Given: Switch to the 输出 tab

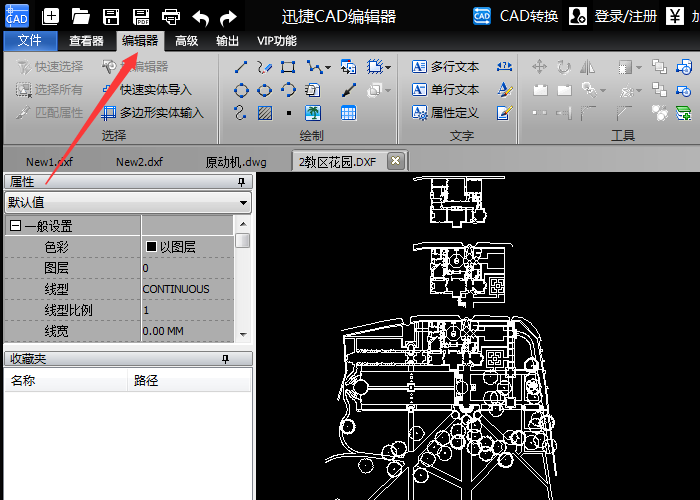Looking at the screenshot, I should point(227,41).
